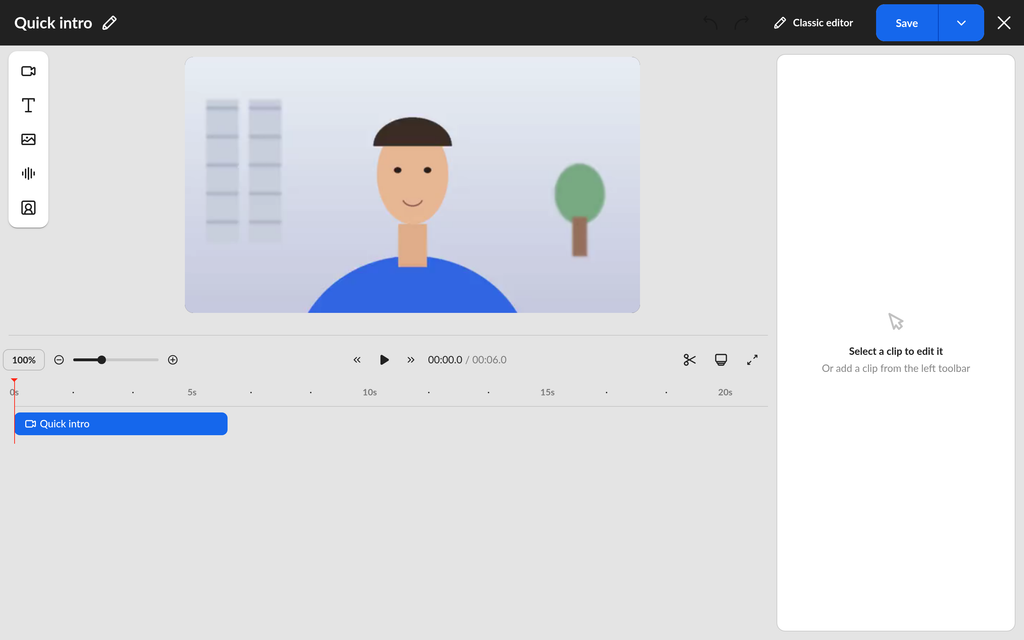Screen dimensions: 1024x640
Task: Add a video clip from the left toolbar
Action: point(28,71)
